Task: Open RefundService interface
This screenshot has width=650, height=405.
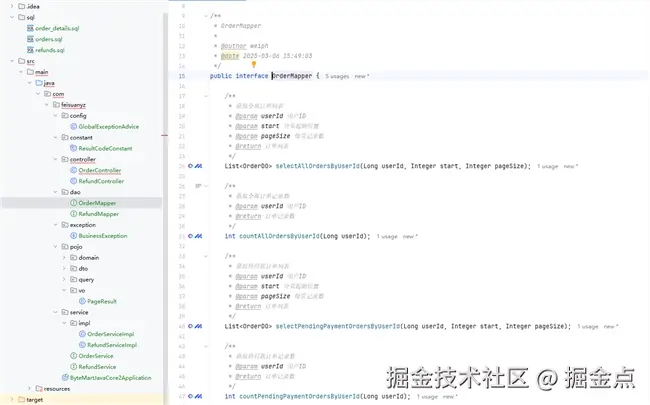Action: pos(97,366)
